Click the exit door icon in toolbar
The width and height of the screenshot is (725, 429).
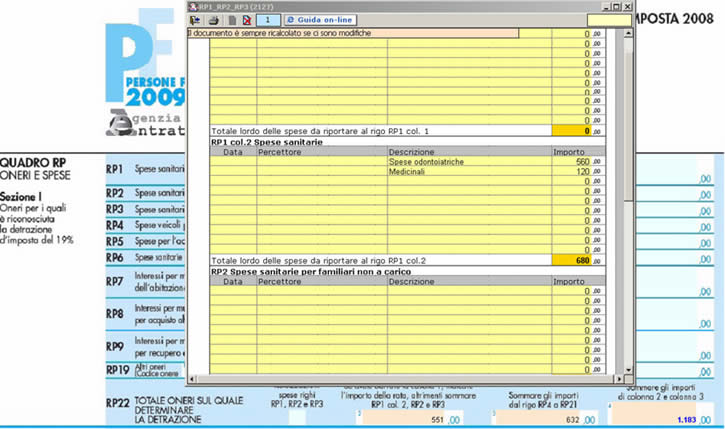point(196,19)
